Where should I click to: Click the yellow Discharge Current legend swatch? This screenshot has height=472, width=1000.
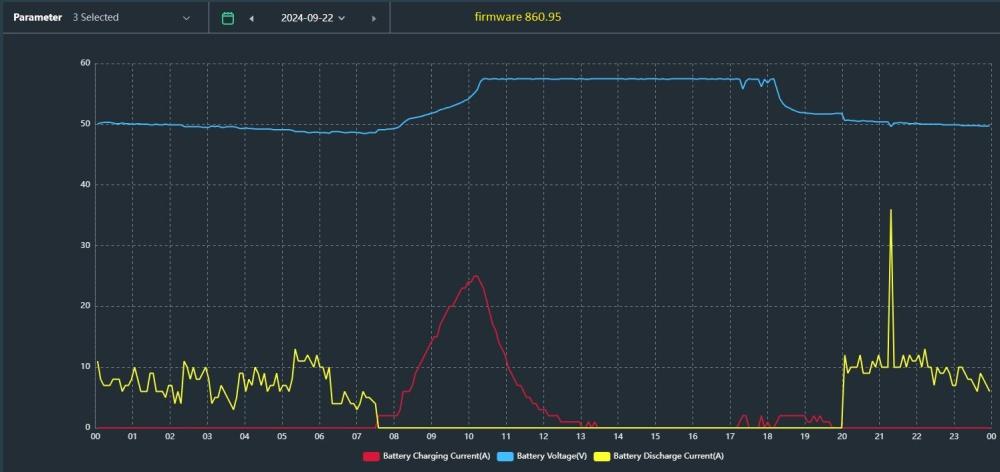(x=602, y=456)
